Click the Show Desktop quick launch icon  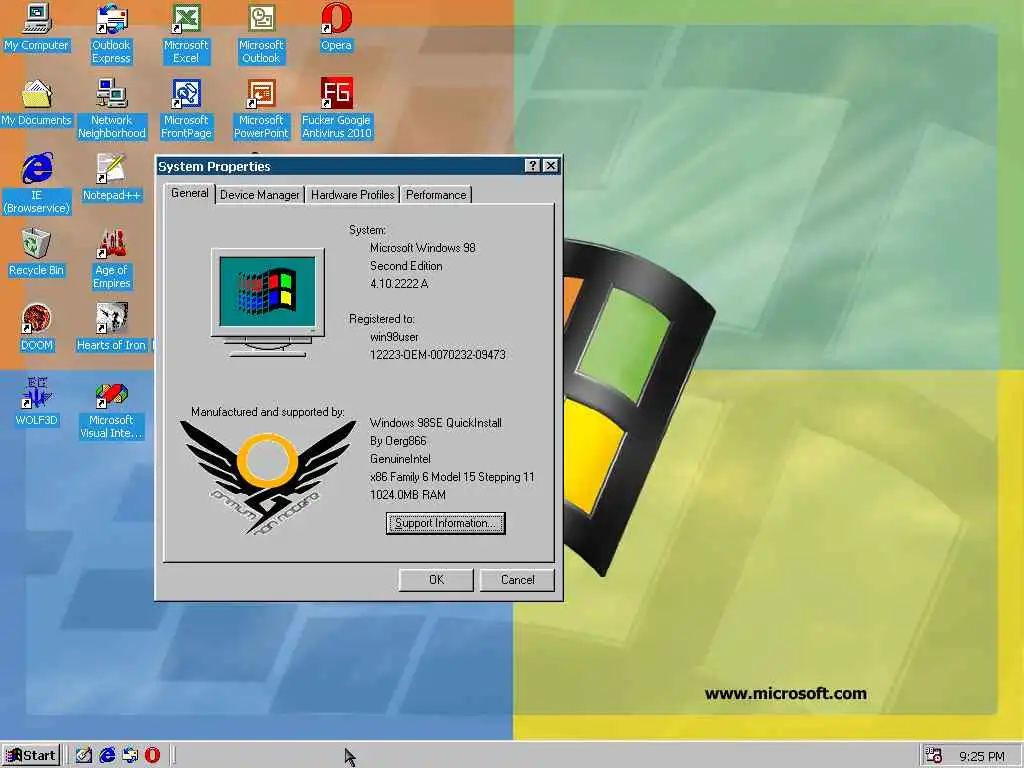point(83,756)
